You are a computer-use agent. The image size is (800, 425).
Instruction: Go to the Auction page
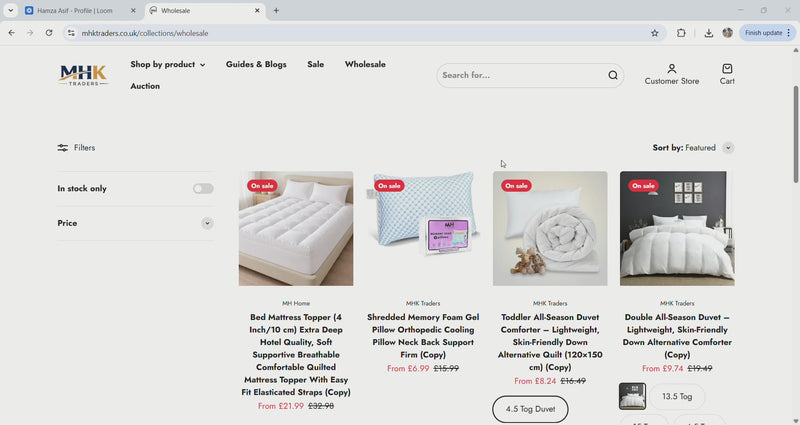(145, 86)
